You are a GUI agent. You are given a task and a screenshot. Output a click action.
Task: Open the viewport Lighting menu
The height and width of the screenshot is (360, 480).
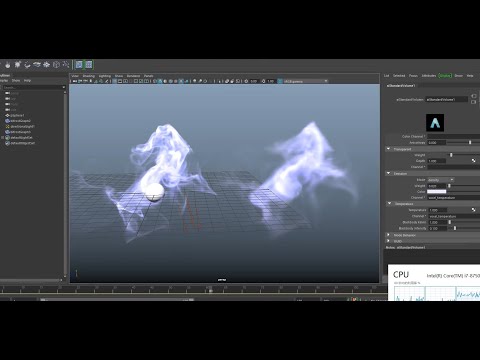pyautogui.click(x=105, y=76)
